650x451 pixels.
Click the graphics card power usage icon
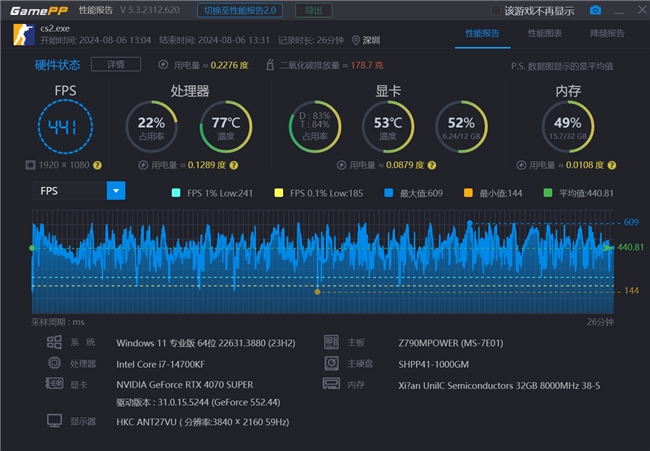pyautogui.click(x=341, y=165)
